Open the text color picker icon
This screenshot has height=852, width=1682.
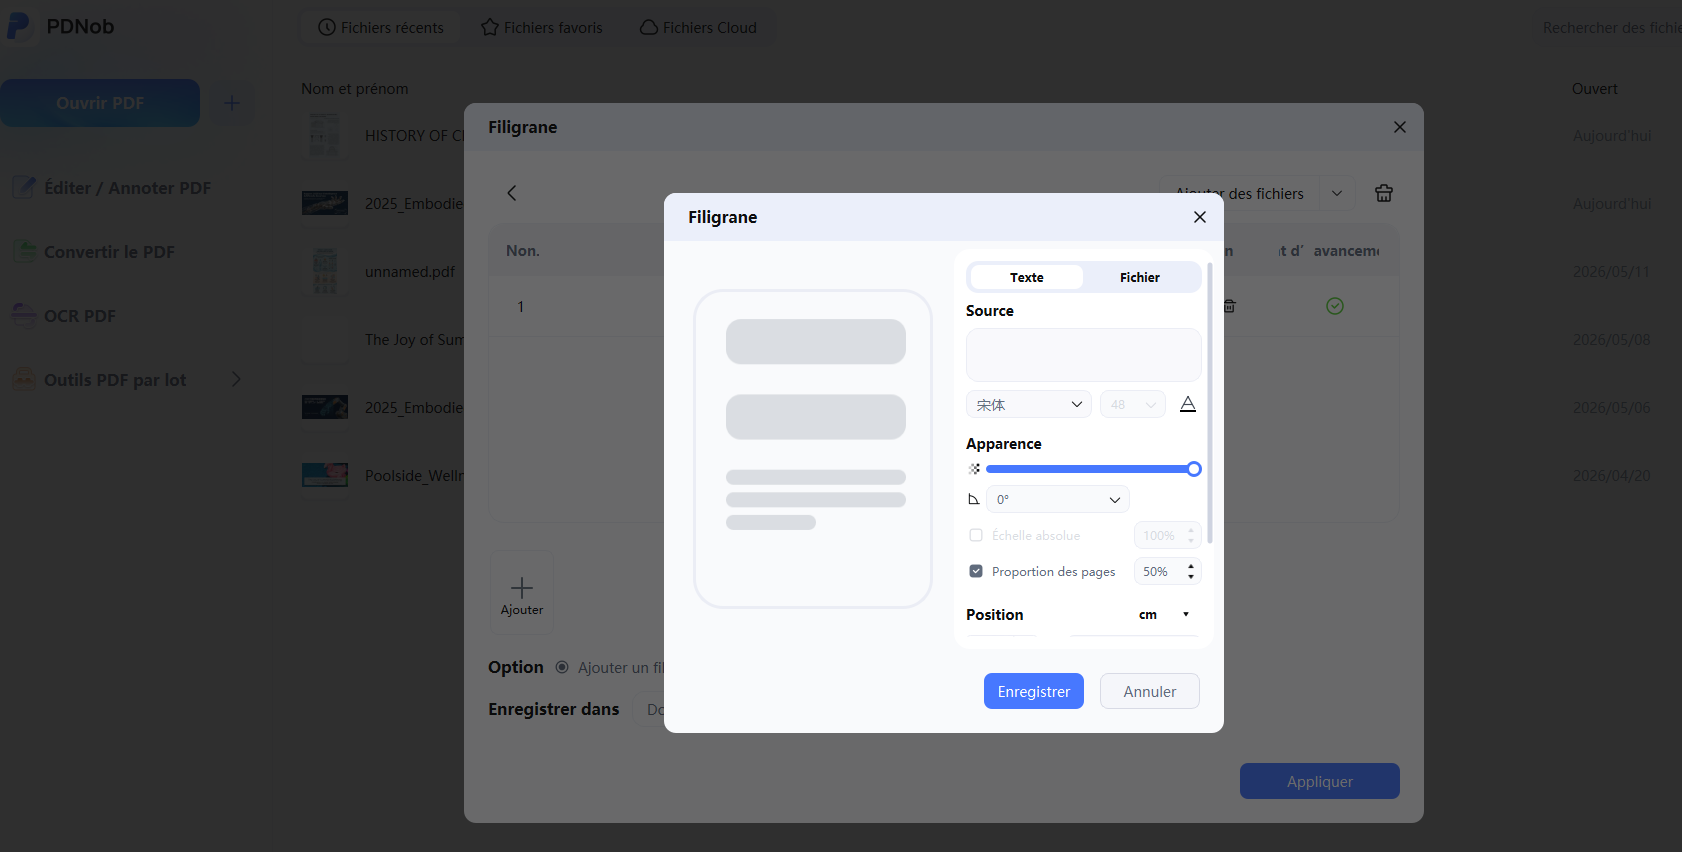pos(1188,404)
